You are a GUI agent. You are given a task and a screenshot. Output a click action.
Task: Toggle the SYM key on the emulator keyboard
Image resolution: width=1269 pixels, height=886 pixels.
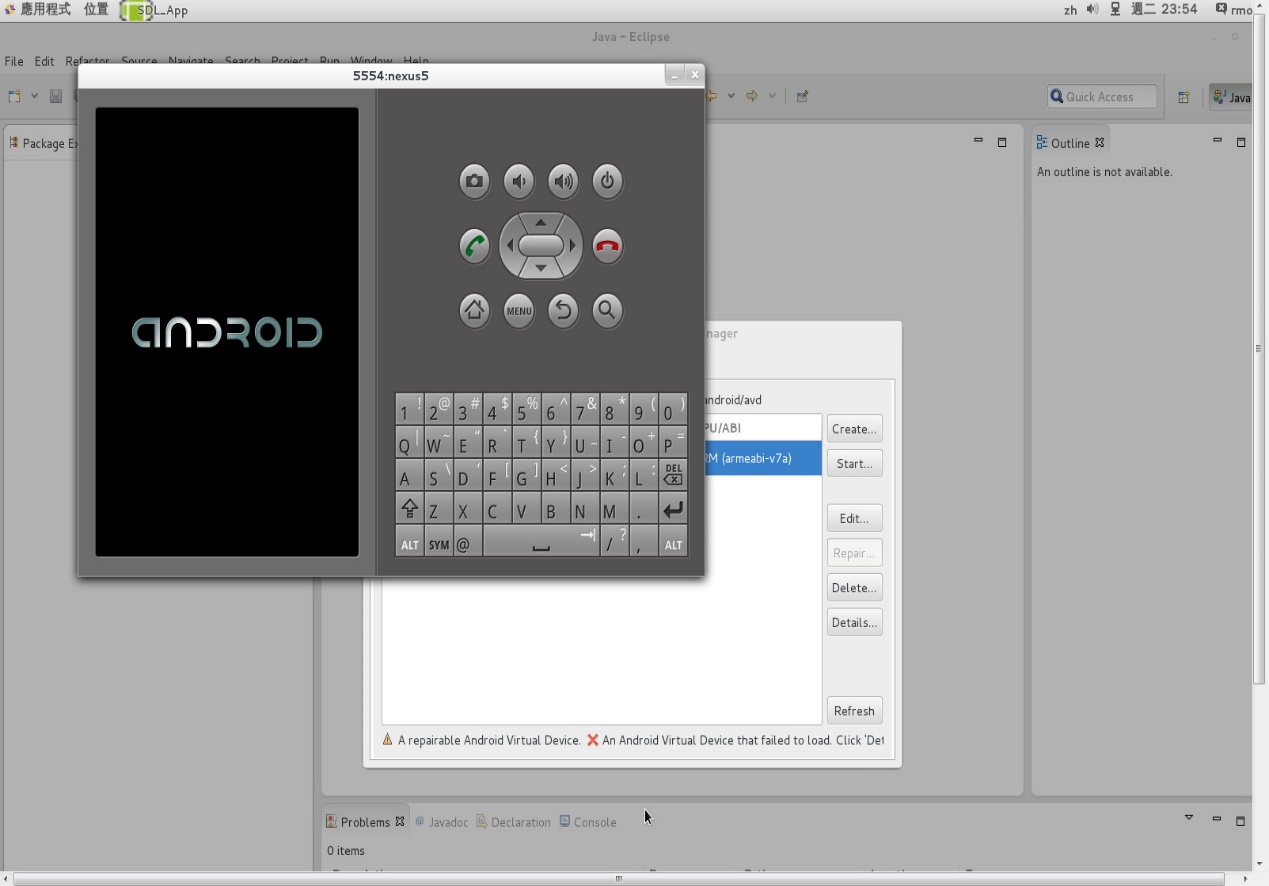point(438,543)
